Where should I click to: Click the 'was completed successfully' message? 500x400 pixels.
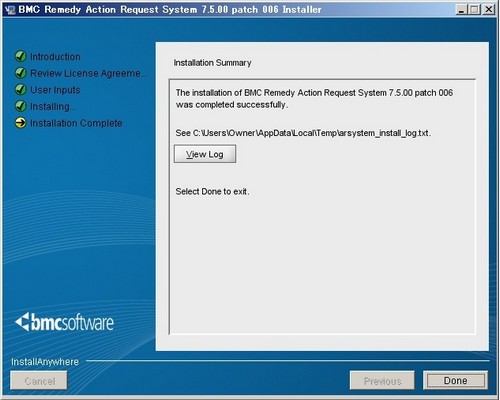(x=232, y=105)
